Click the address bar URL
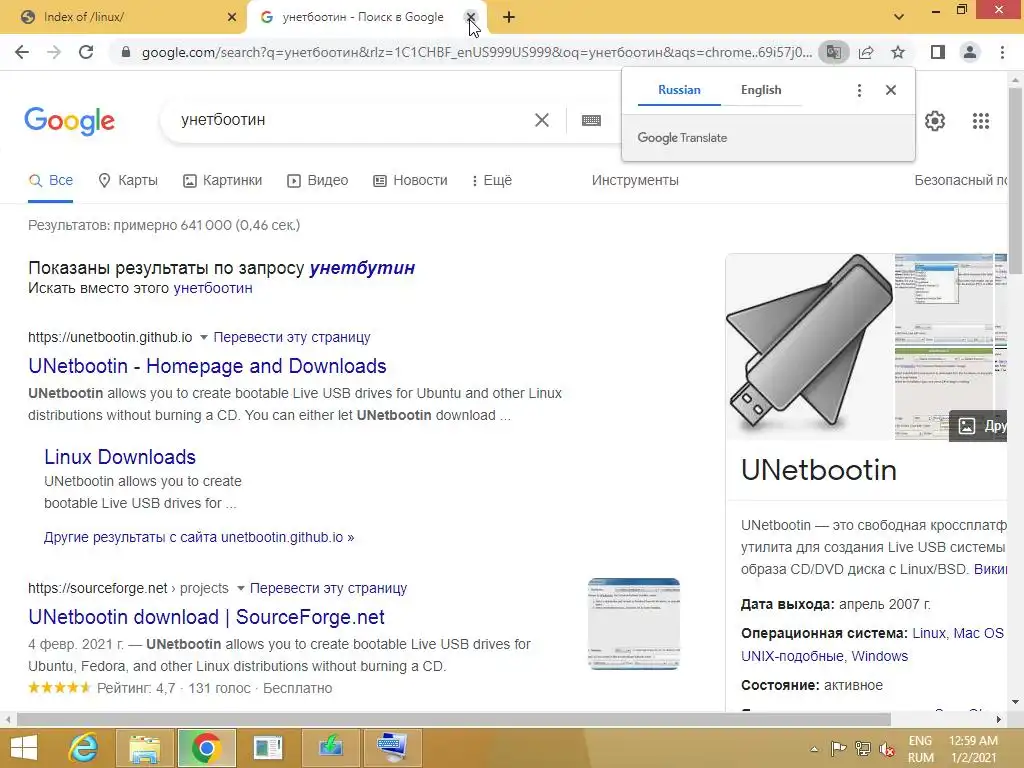1024x768 pixels. click(x=477, y=52)
